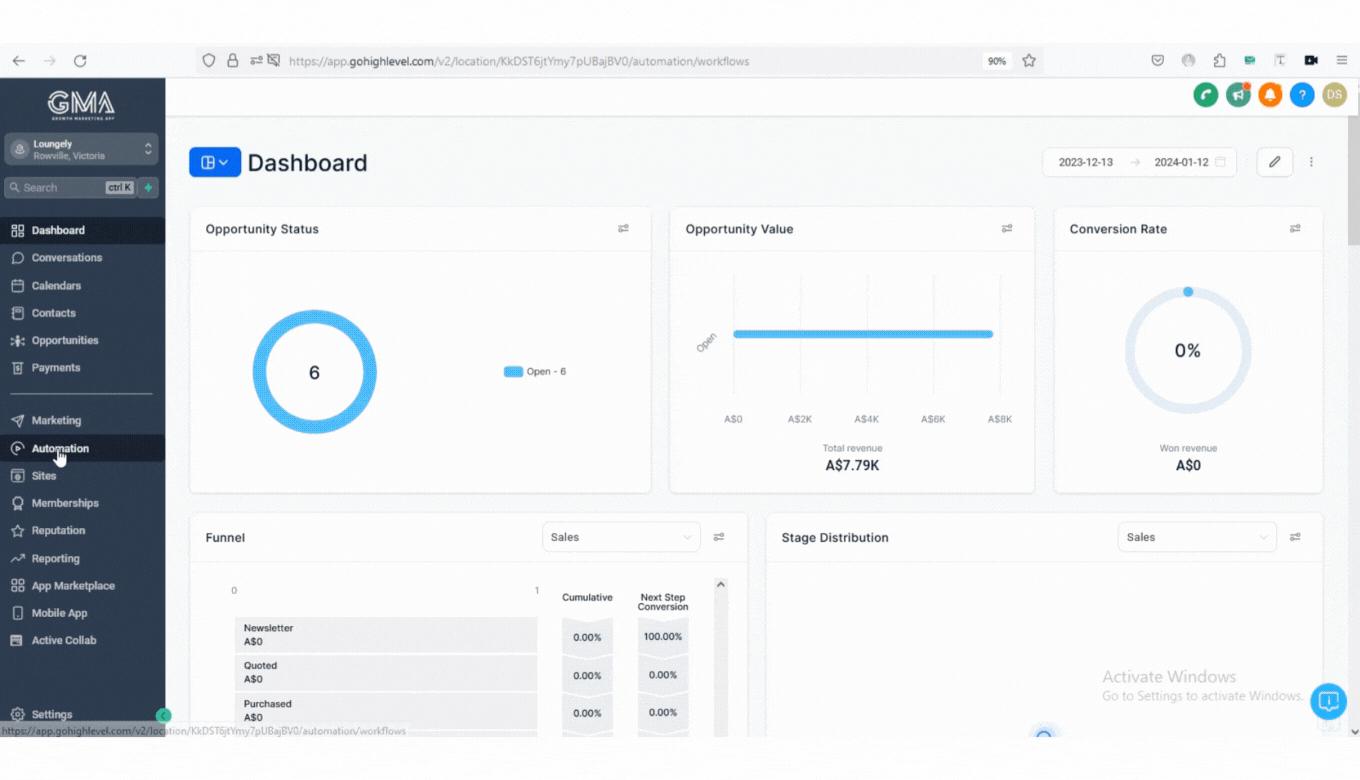Expand the blue dashboard selector dropdown
The image size is (1360, 780).
pos(215,162)
